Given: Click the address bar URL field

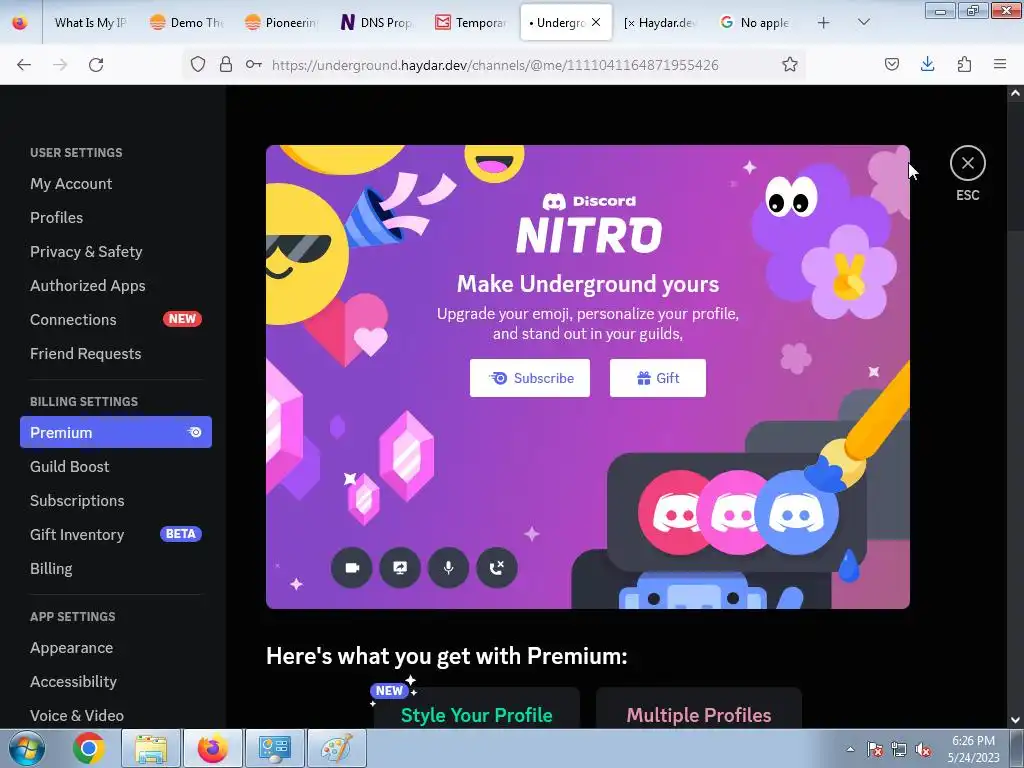Looking at the screenshot, I should click(x=495, y=65).
